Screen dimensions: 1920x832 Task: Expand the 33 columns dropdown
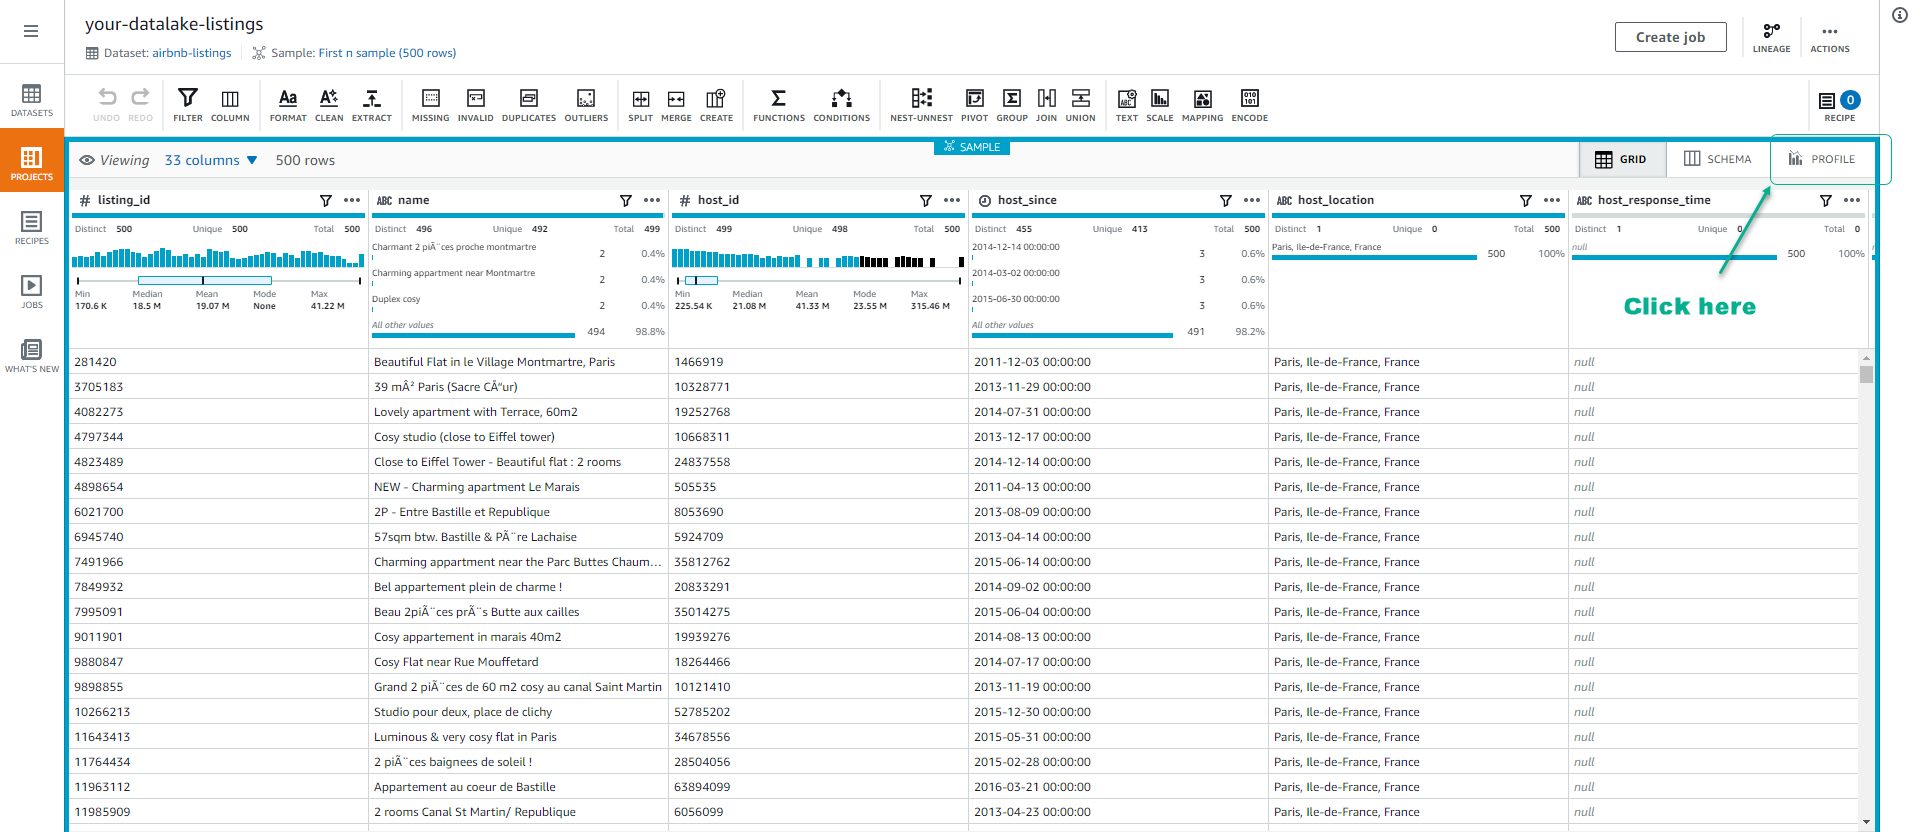(211, 160)
